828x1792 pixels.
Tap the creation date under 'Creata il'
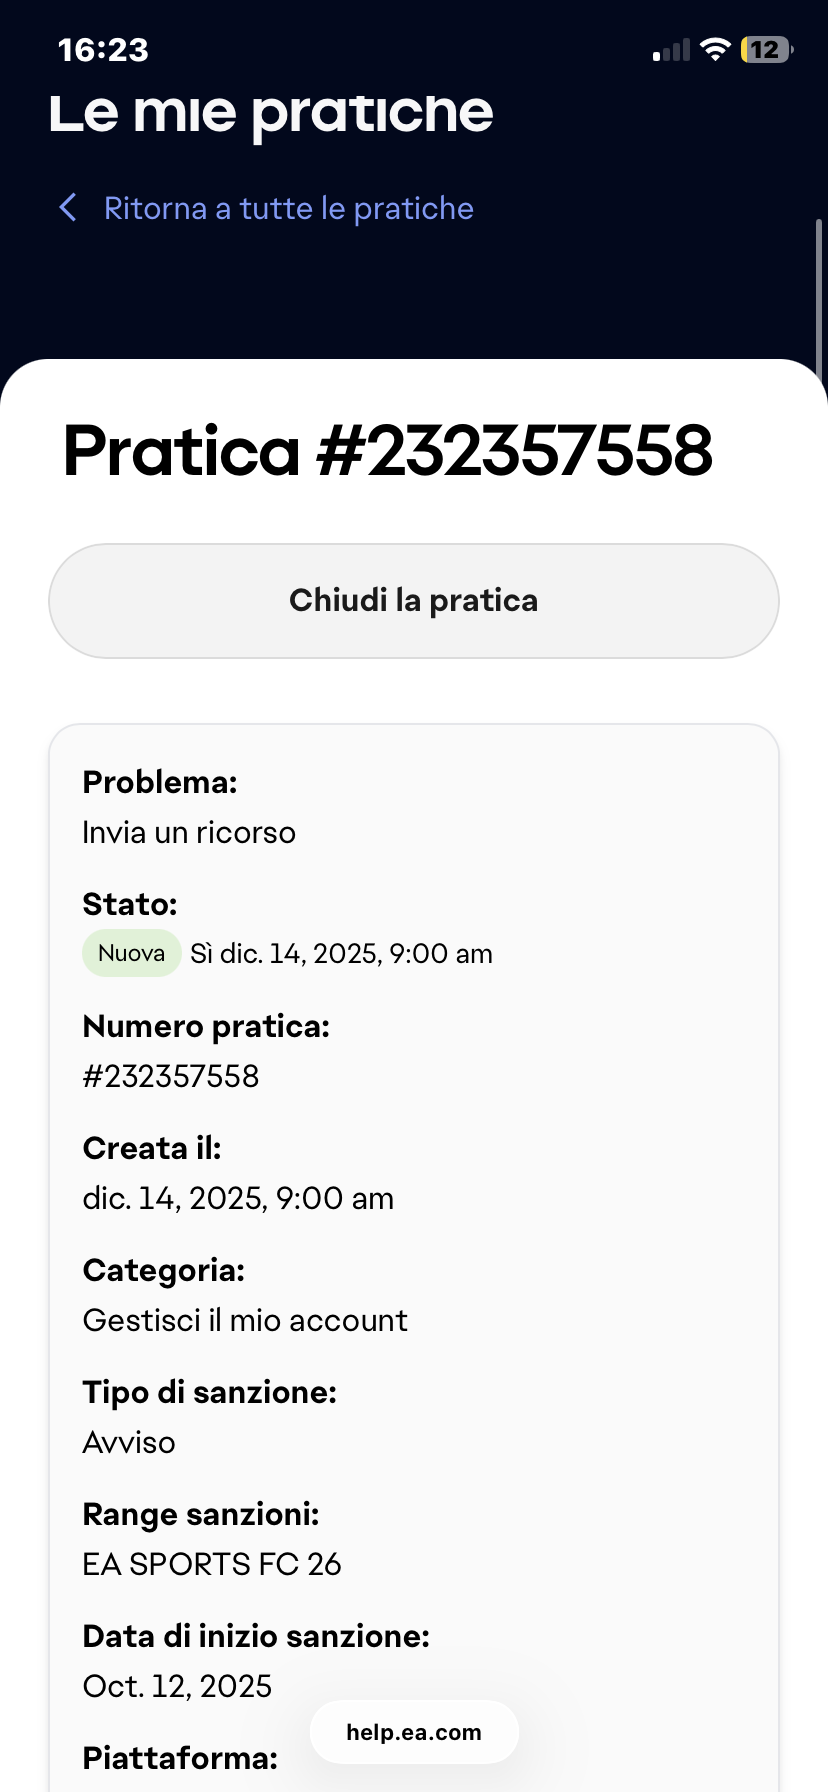pos(238,1198)
